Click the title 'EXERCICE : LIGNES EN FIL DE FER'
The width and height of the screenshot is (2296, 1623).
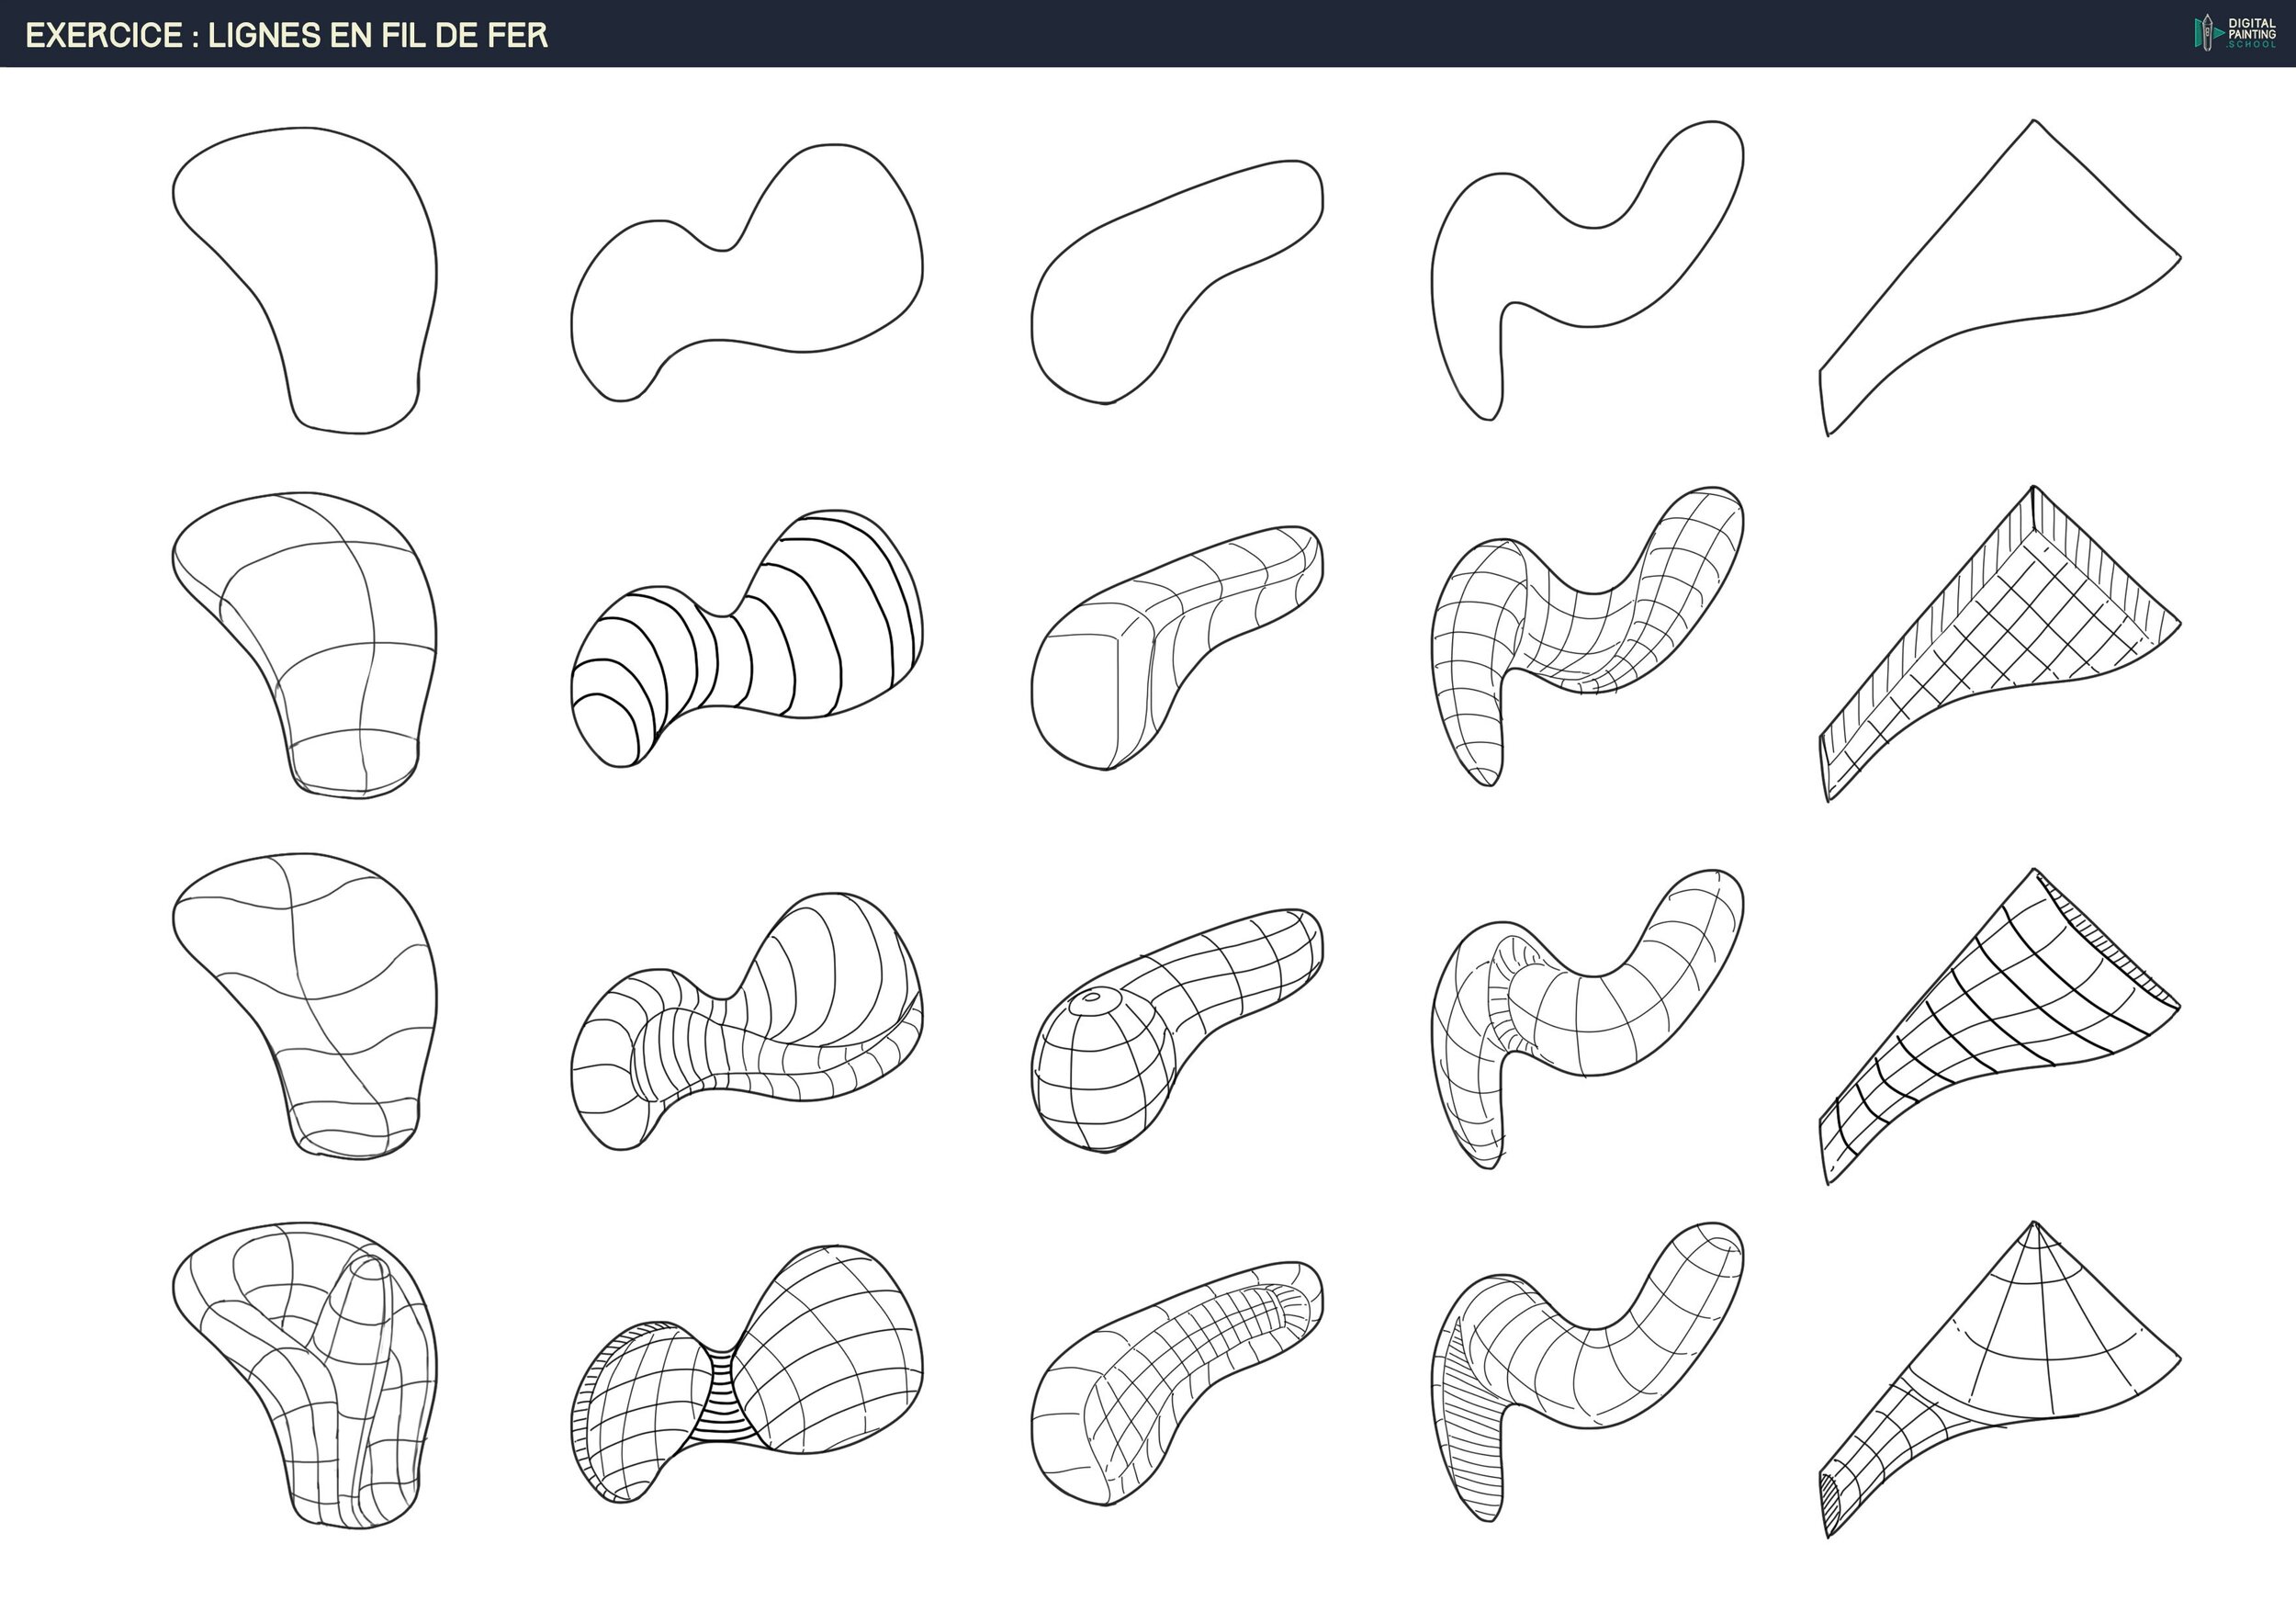coord(287,35)
